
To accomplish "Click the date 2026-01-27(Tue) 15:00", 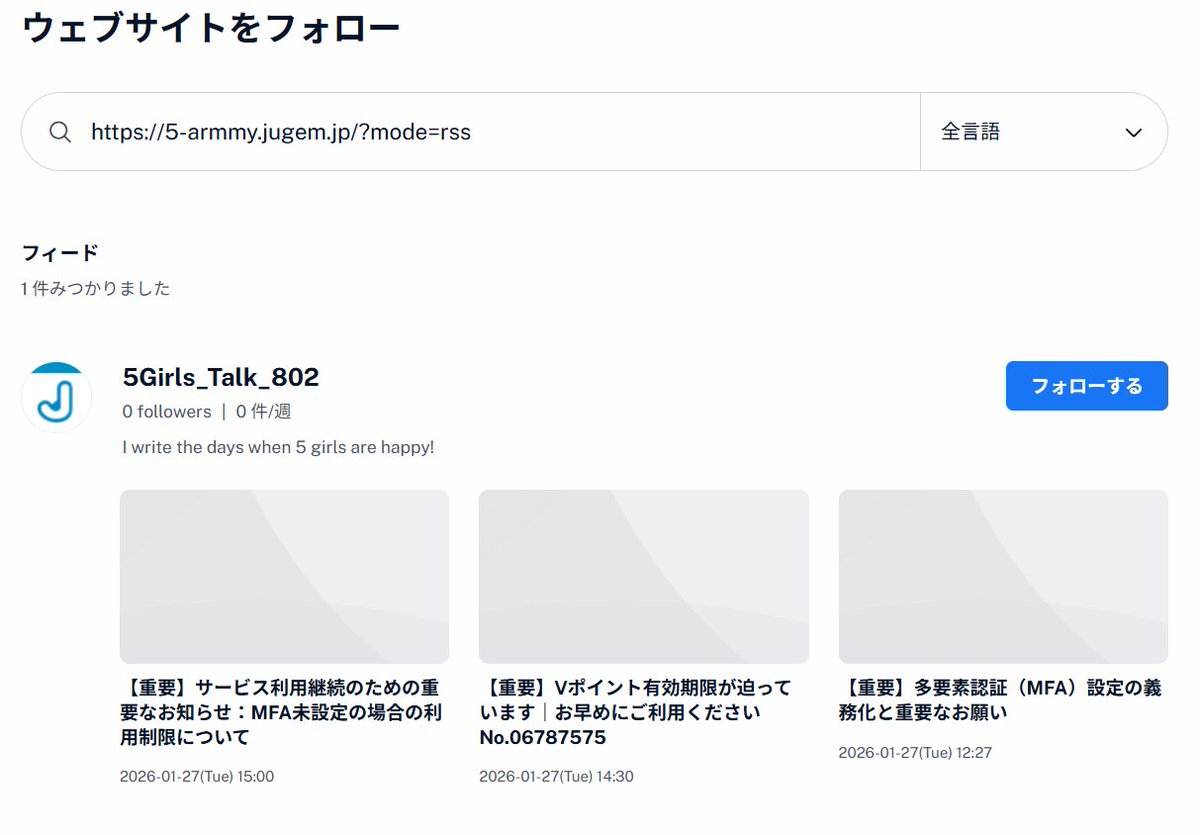I will [x=197, y=776].
